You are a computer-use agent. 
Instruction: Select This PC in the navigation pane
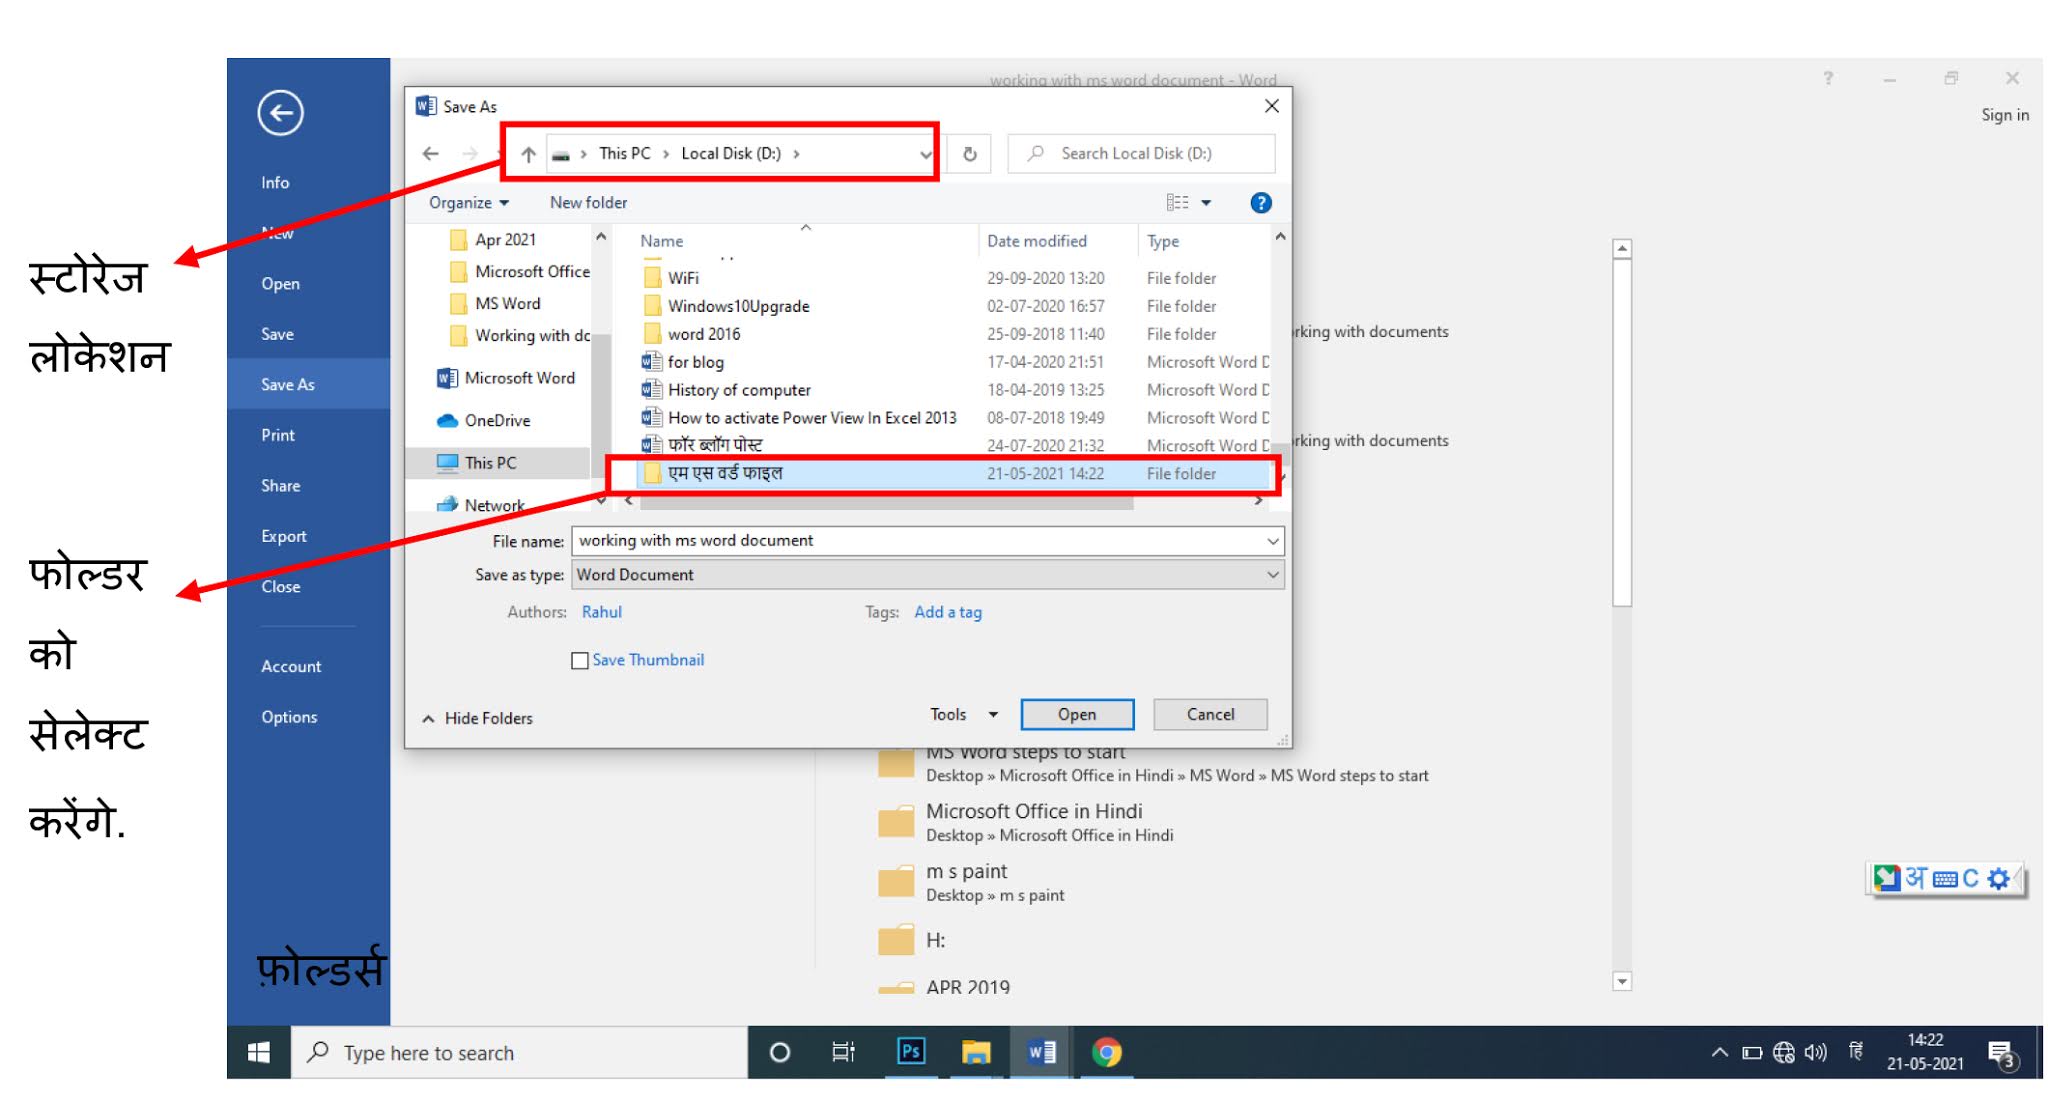coord(490,463)
